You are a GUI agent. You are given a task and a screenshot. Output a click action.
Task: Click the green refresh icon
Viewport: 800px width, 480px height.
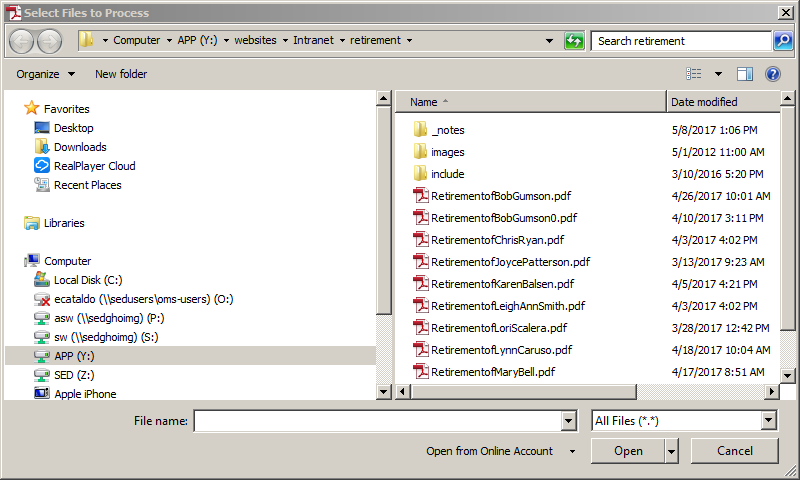coord(574,41)
